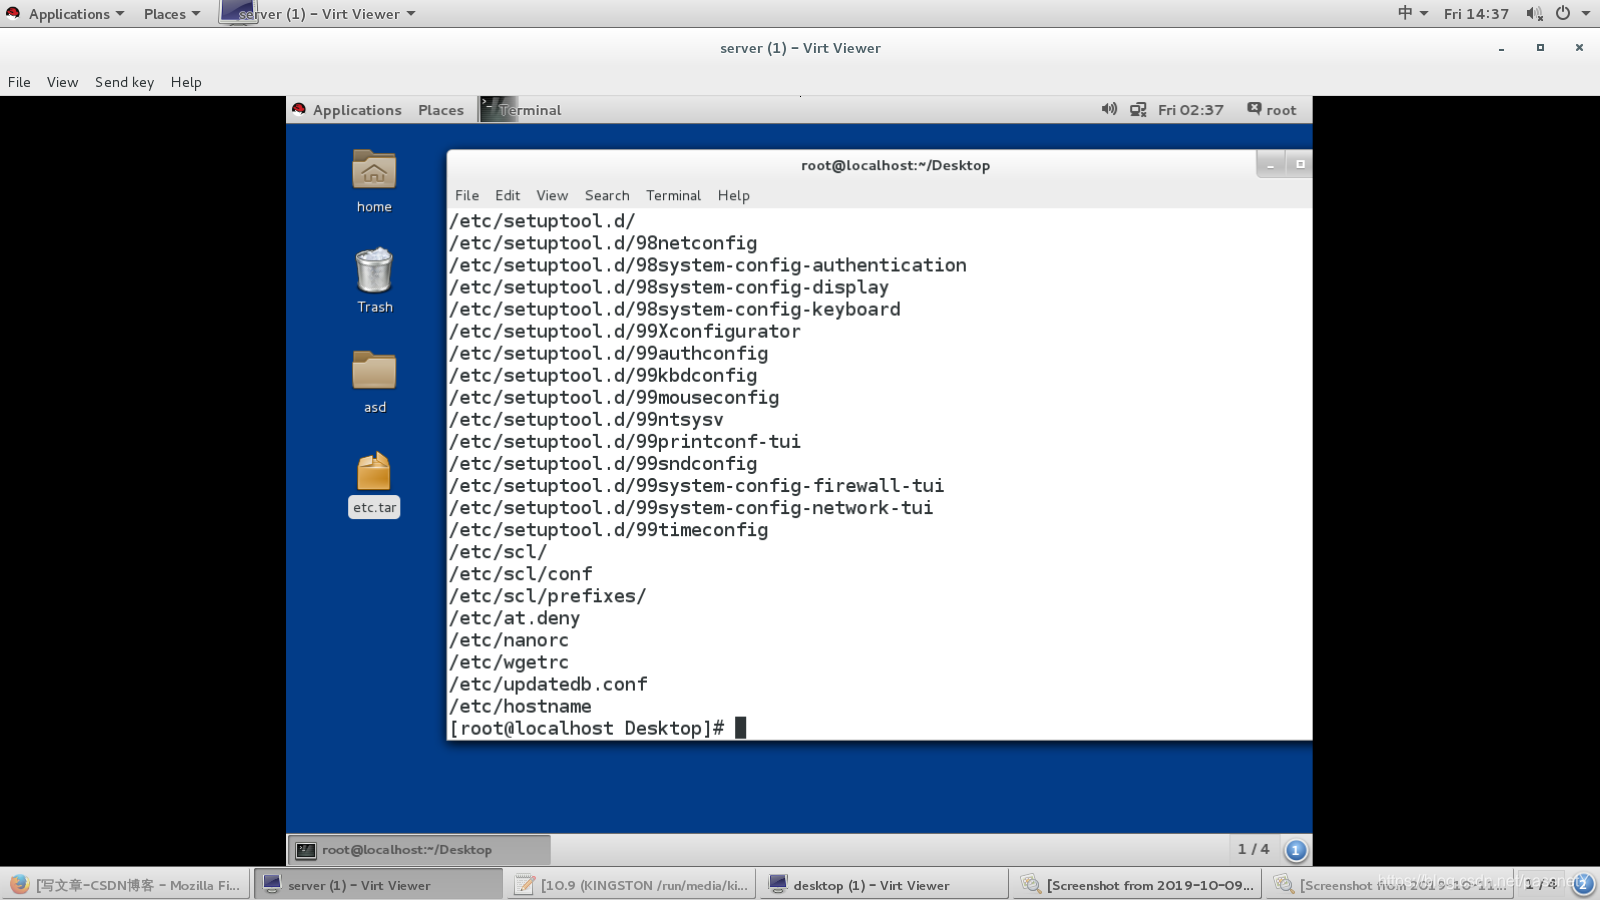Image resolution: width=1600 pixels, height=900 pixels.
Task: Open Virt Viewer View menu
Action: pyautogui.click(x=62, y=82)
